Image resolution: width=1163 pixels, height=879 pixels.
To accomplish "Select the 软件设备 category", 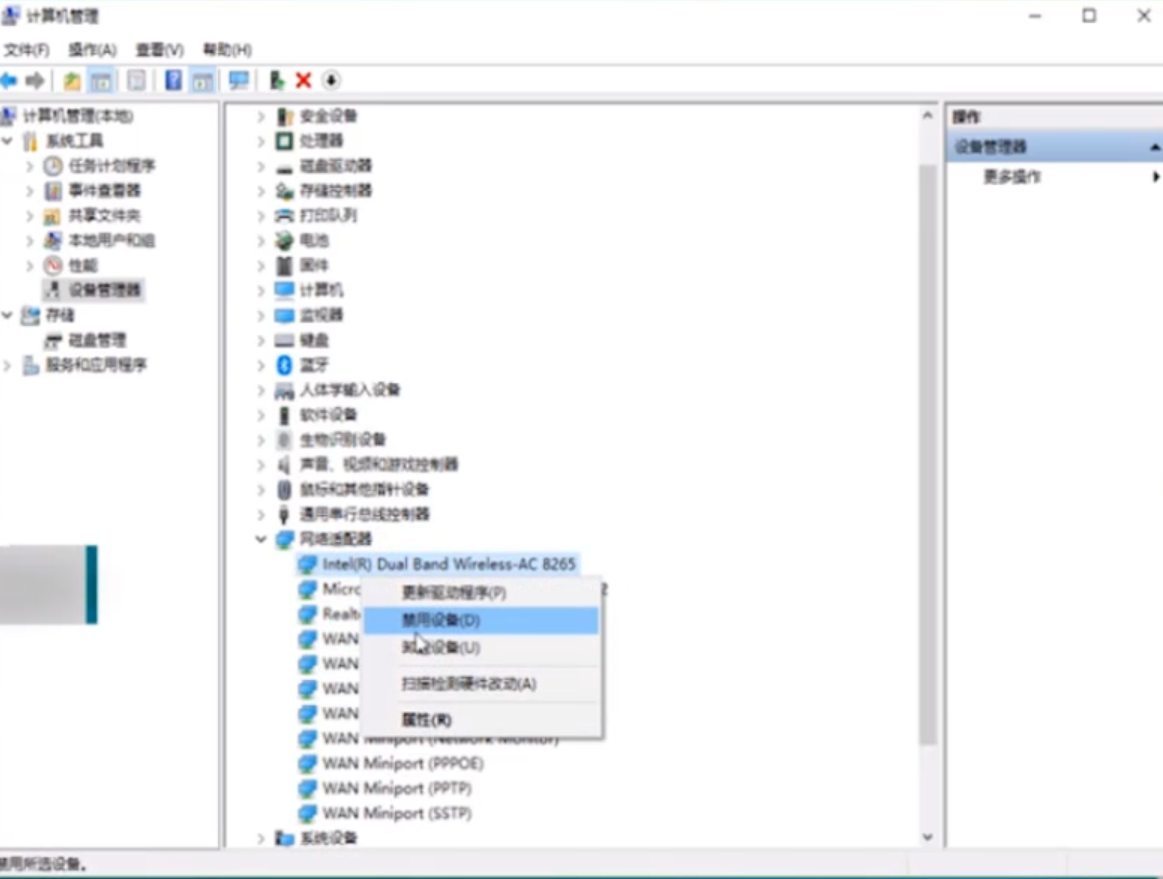I will click(328, 415).
